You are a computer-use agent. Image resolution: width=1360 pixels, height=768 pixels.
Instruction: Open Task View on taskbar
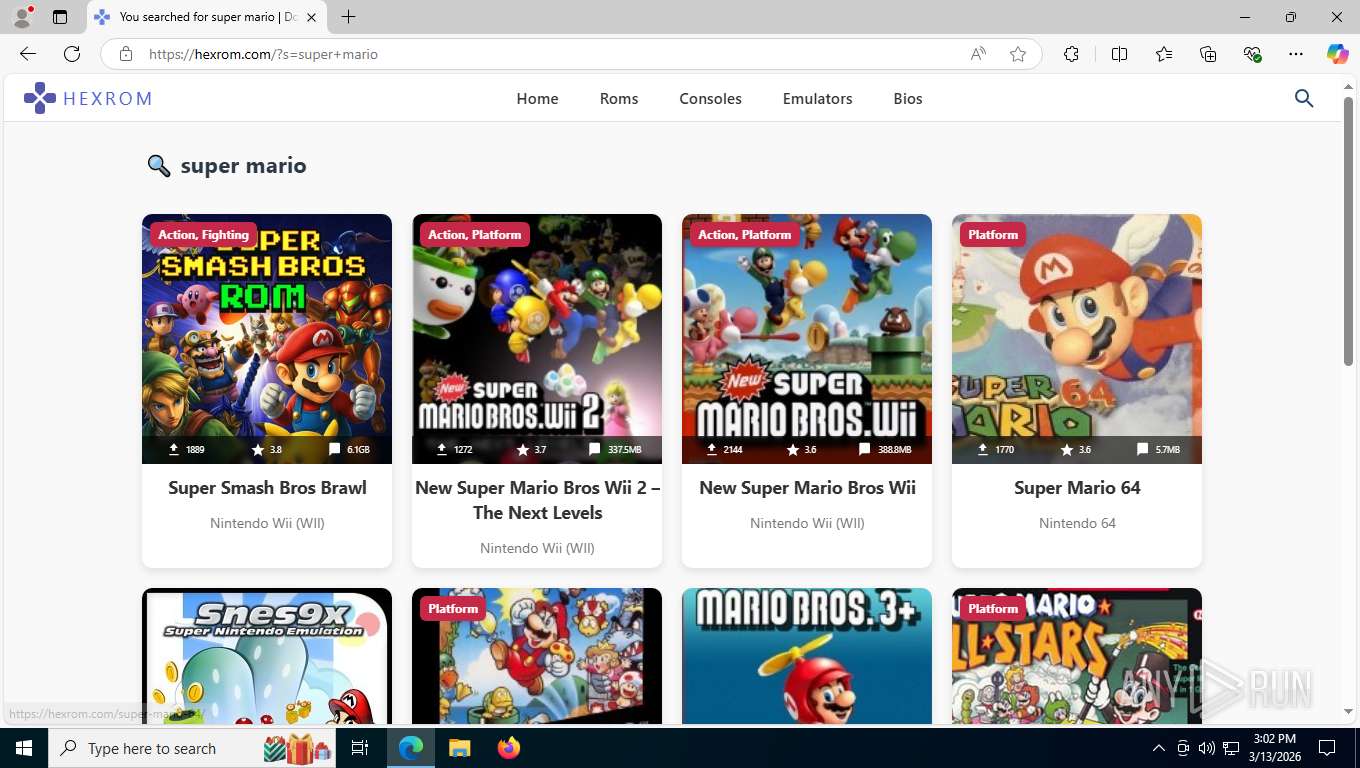360,748
